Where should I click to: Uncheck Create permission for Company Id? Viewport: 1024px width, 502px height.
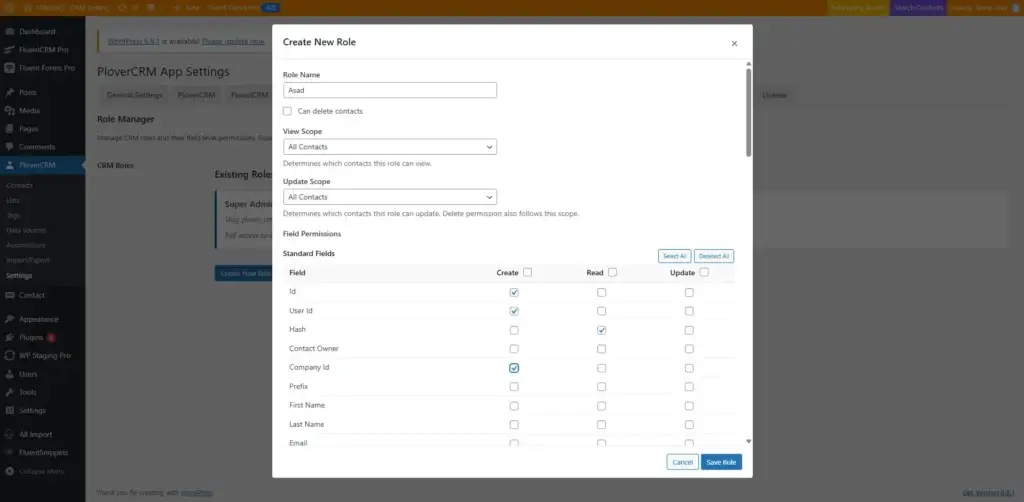pos(514,368)
